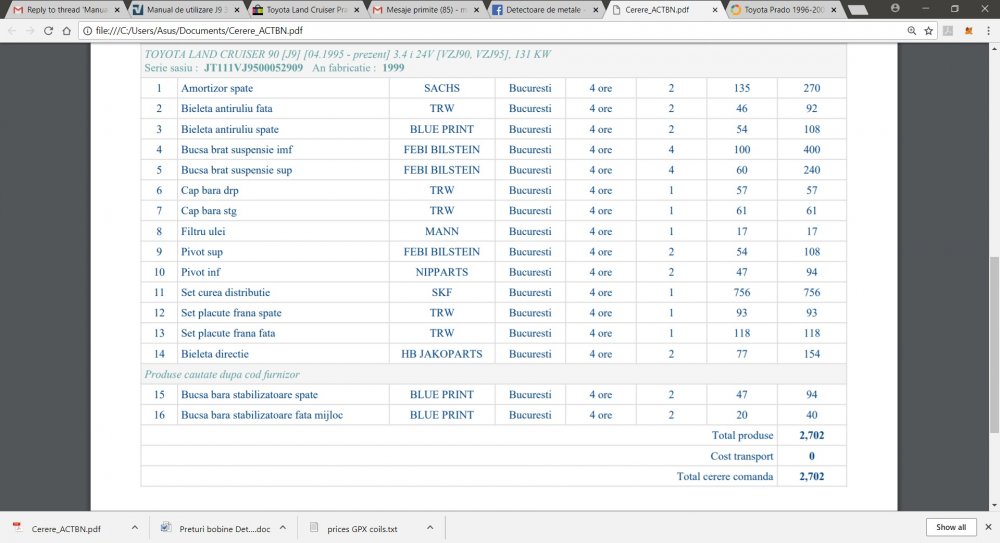This screenshot has height=543, width=1000.
Task: Switch to the 'Manual de utilizare J9' tab
Action: (184, 10)
